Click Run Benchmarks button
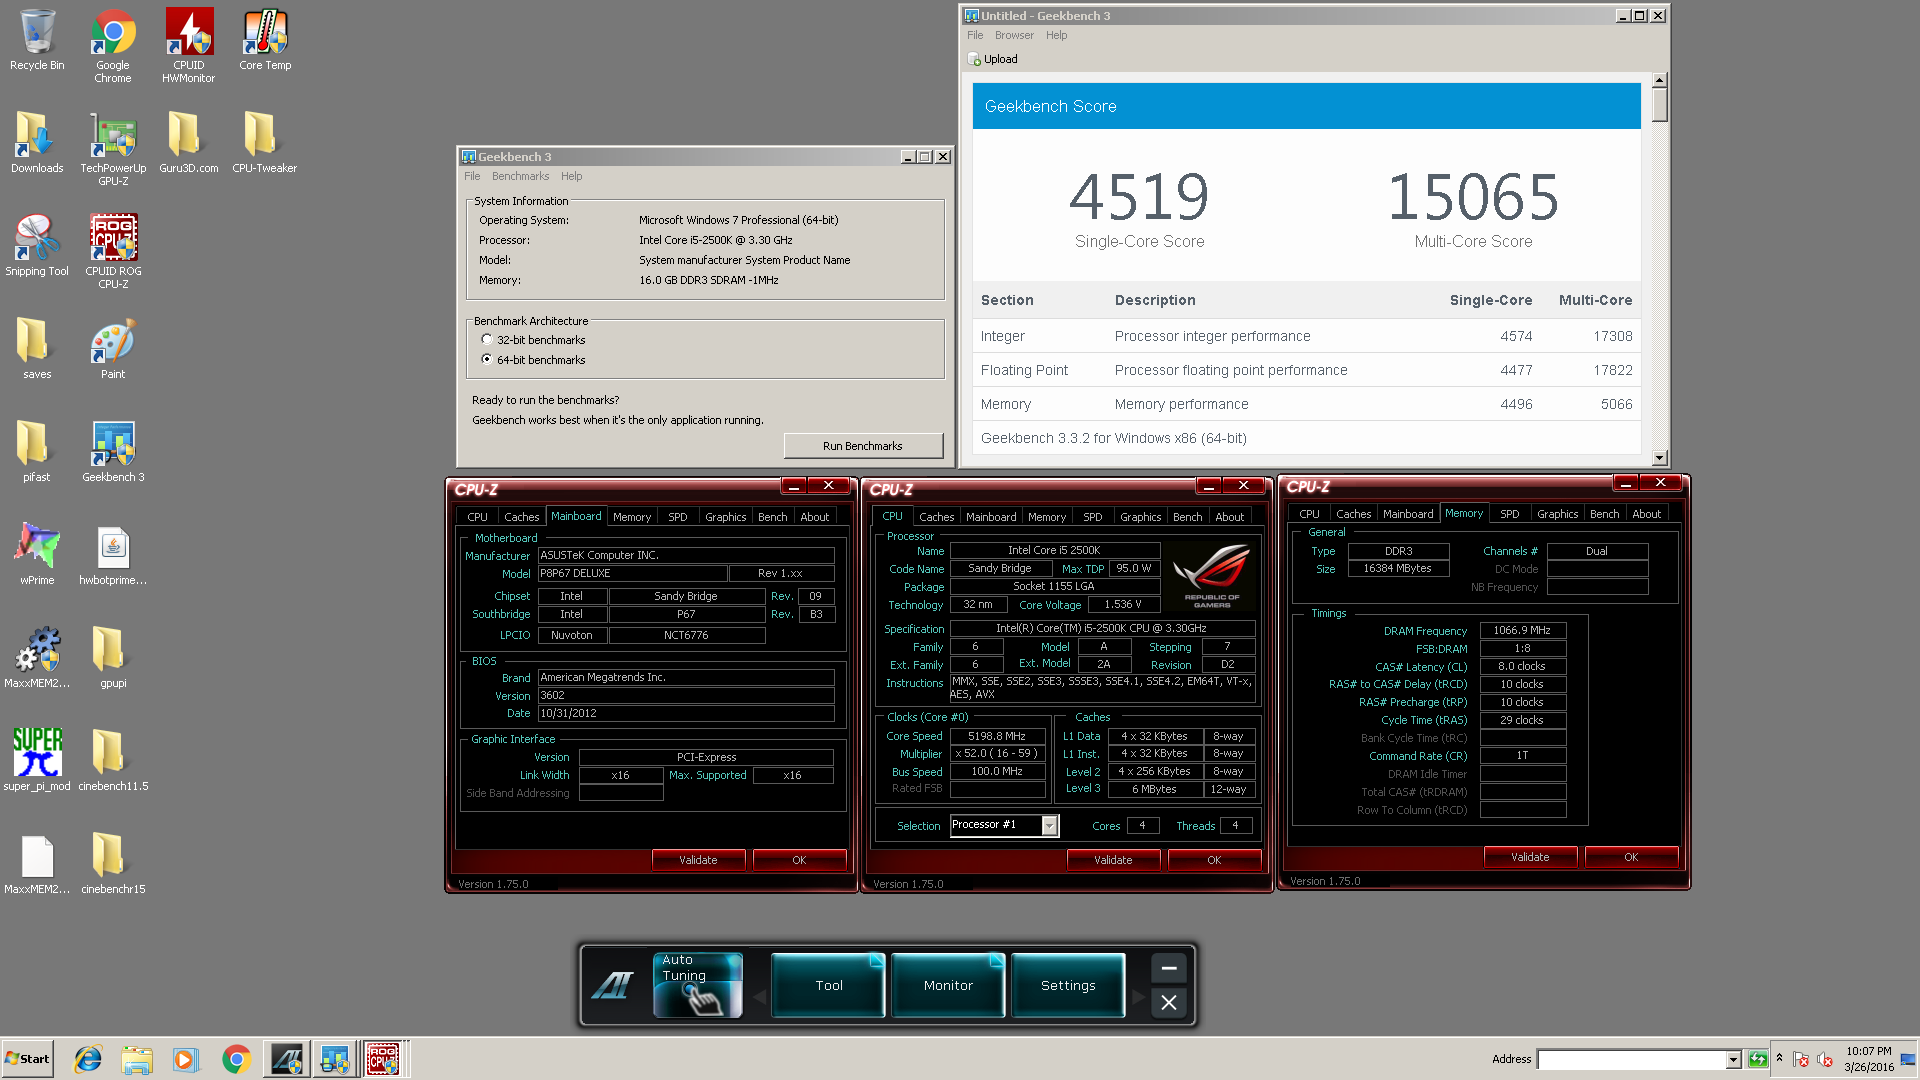The height and width of the screenshot is (1080, 1920). click(x=863, y=446)
